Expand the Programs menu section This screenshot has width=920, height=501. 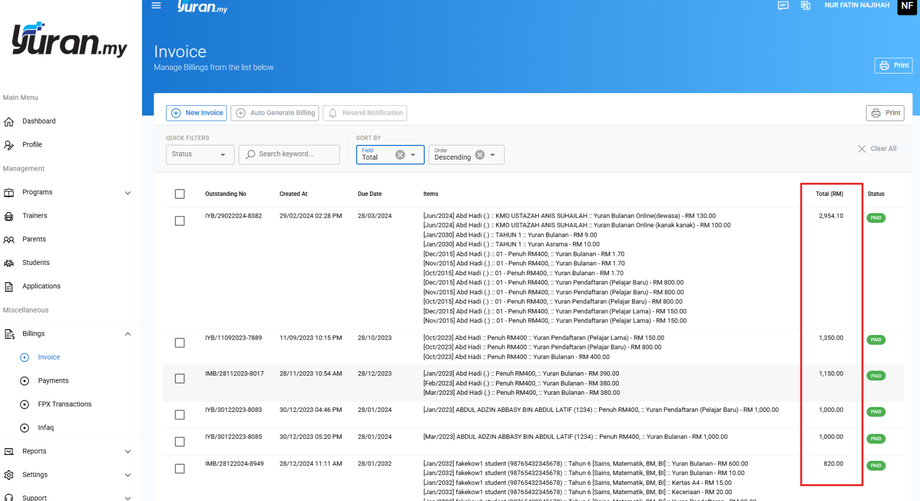pos(127,193)
